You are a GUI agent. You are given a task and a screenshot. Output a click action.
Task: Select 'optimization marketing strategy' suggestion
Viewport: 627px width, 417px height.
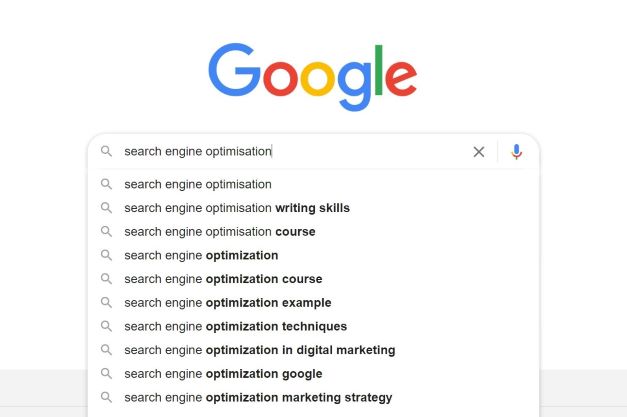point(314,397)
